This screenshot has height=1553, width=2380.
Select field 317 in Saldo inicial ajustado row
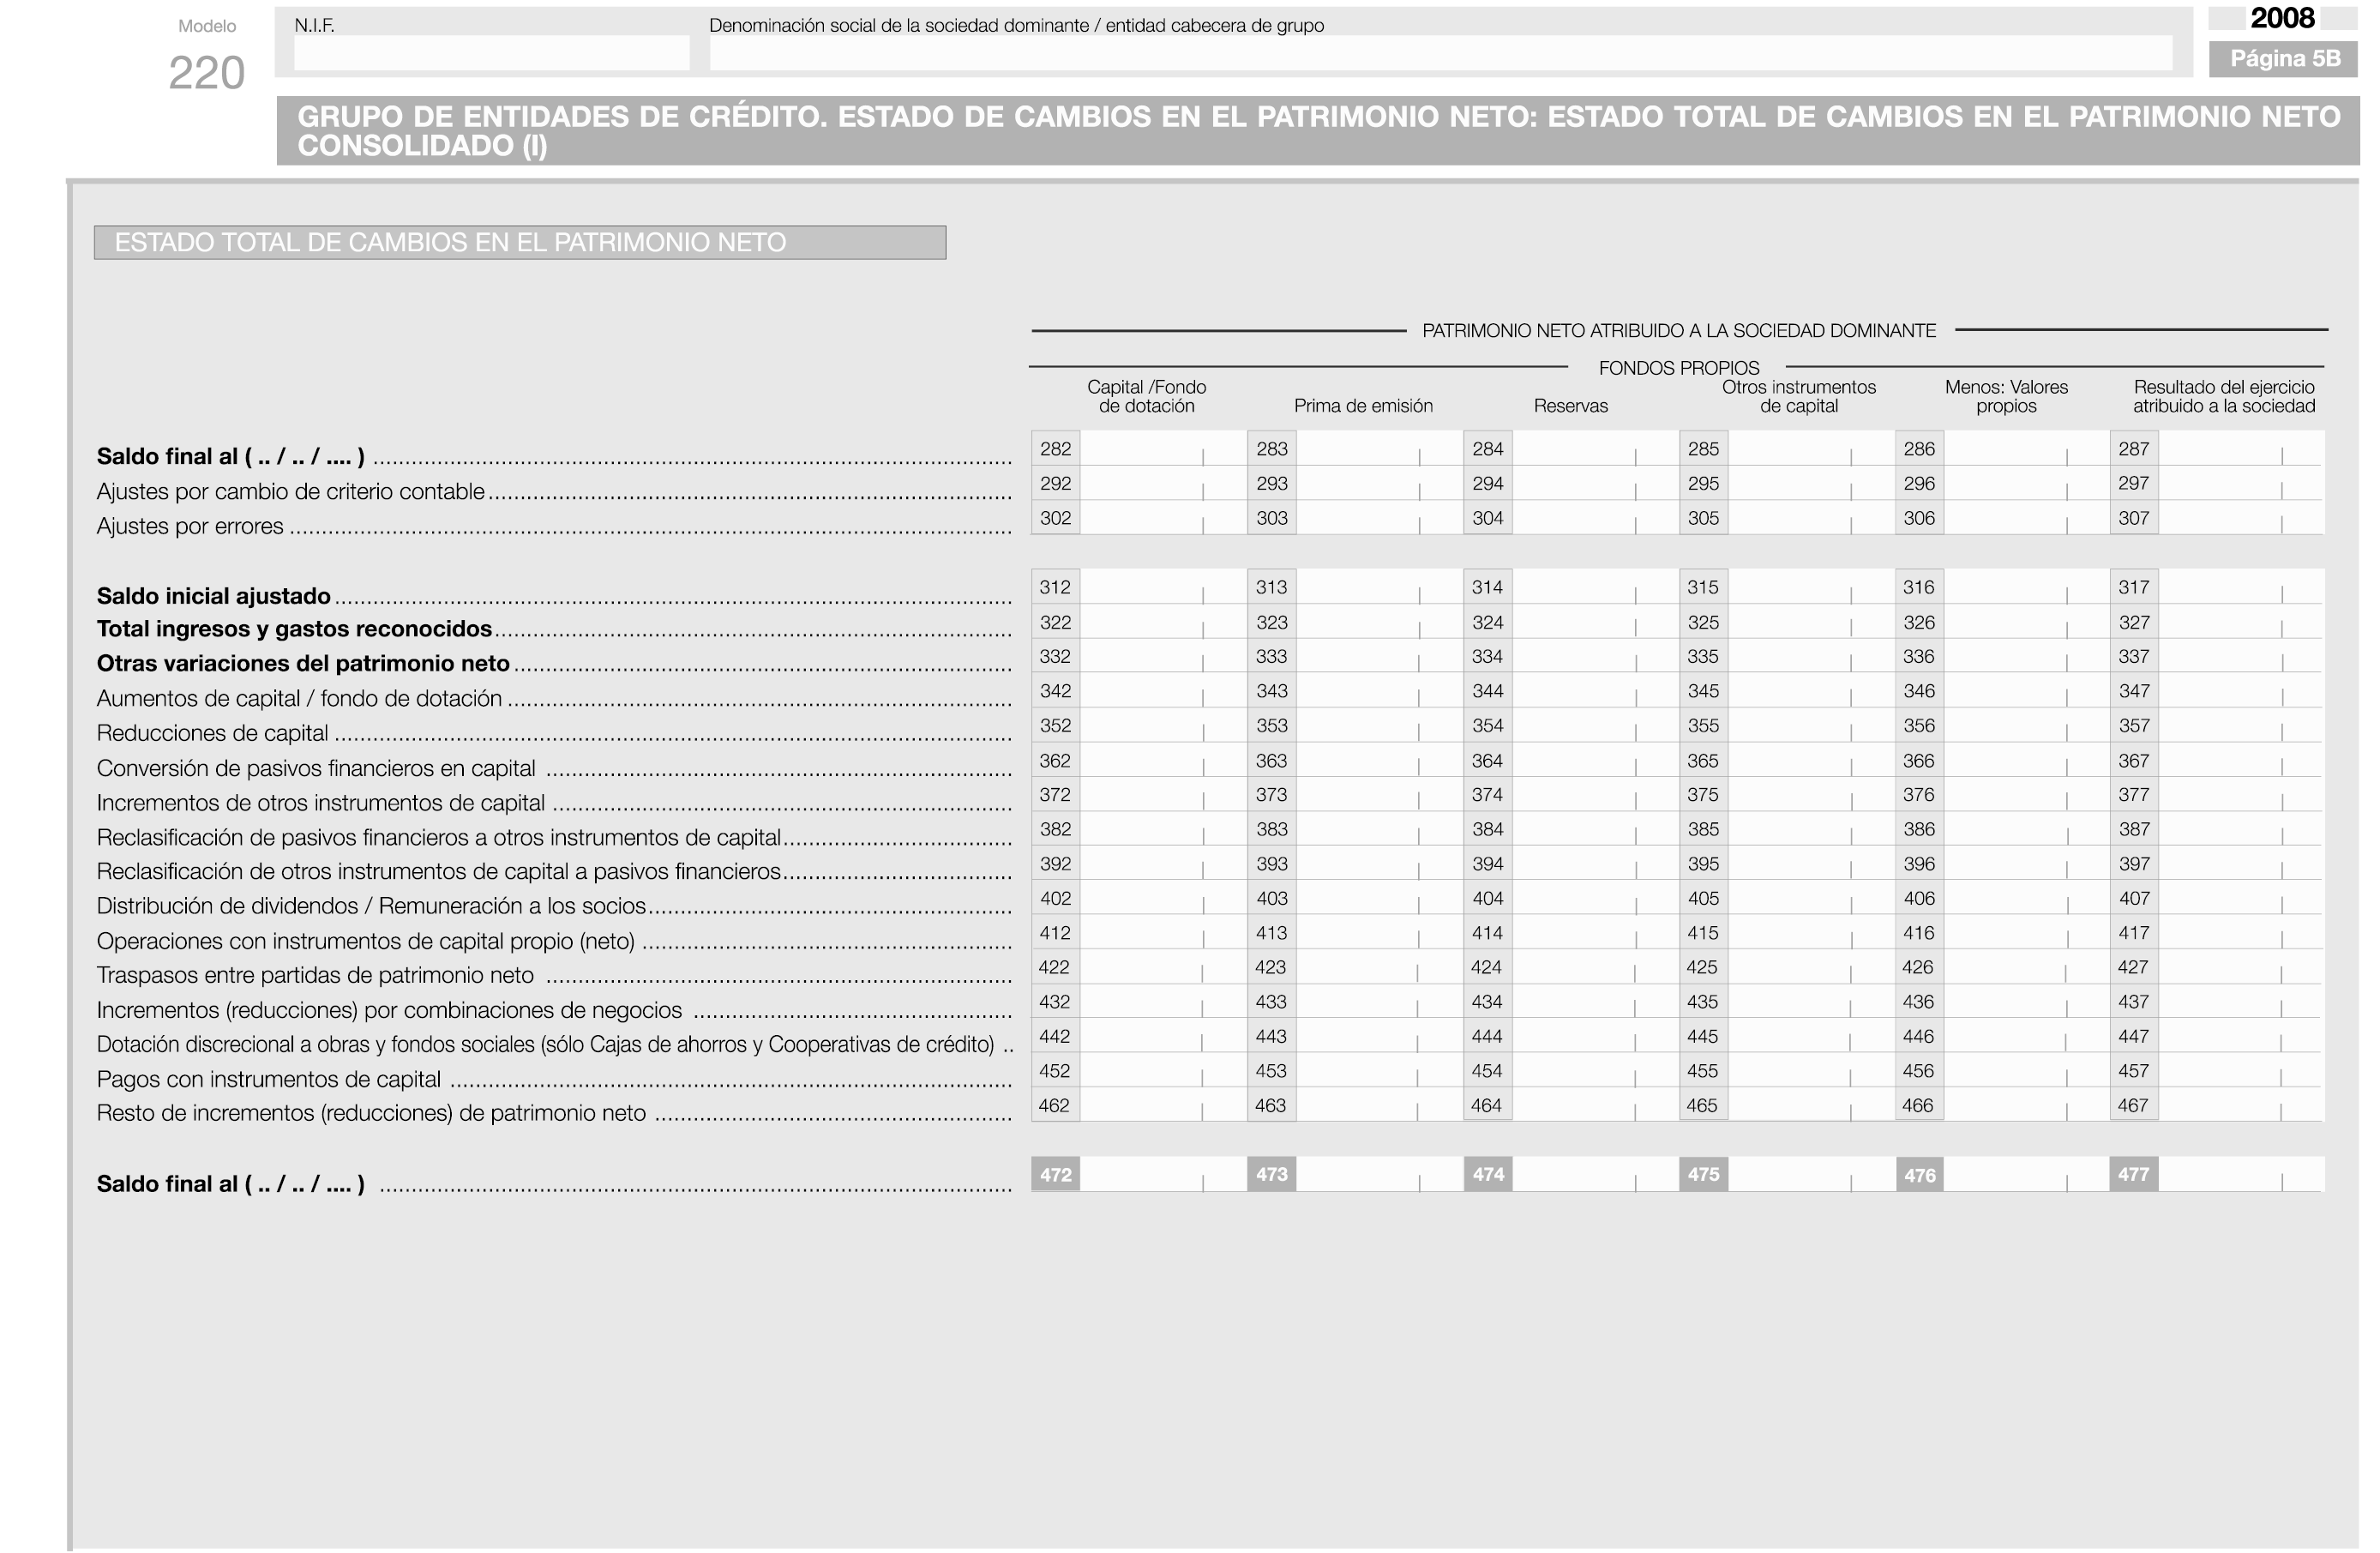[2240, 587]
